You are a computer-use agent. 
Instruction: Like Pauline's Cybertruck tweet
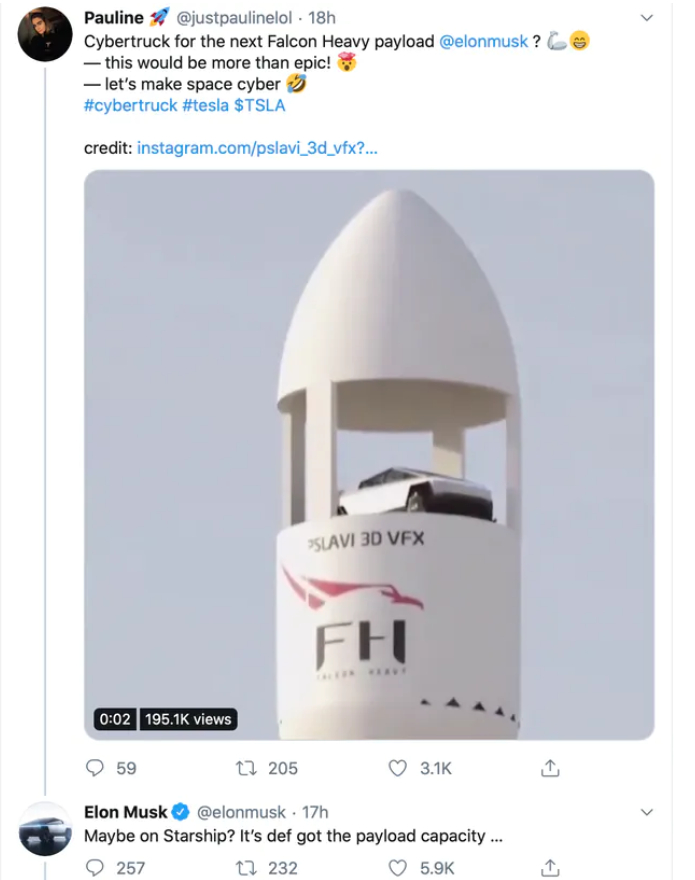[x=398, y=768]
